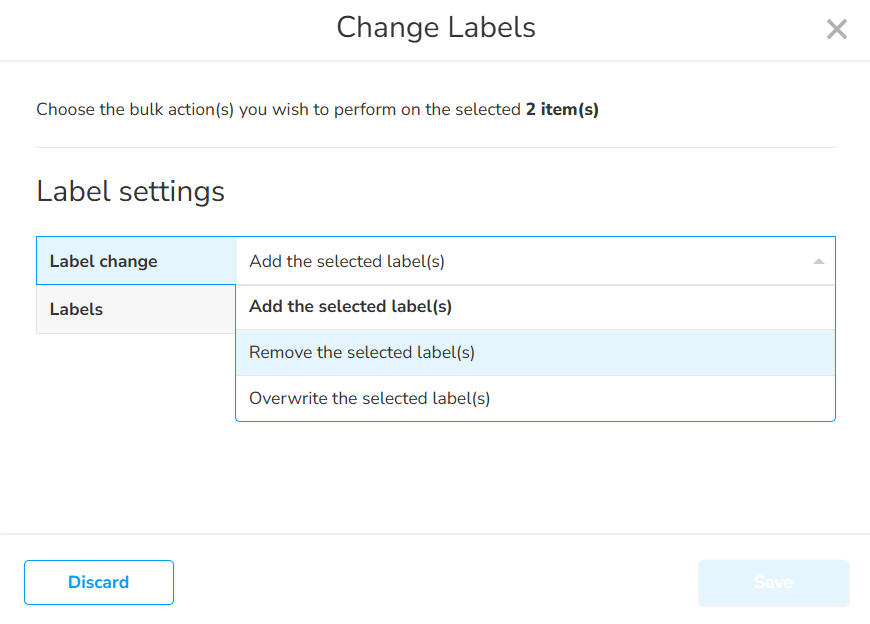Collapse the Label change dropdown arrow
Image resolution: width=870 pixels, height=624 pixels.
pos(819,262)
